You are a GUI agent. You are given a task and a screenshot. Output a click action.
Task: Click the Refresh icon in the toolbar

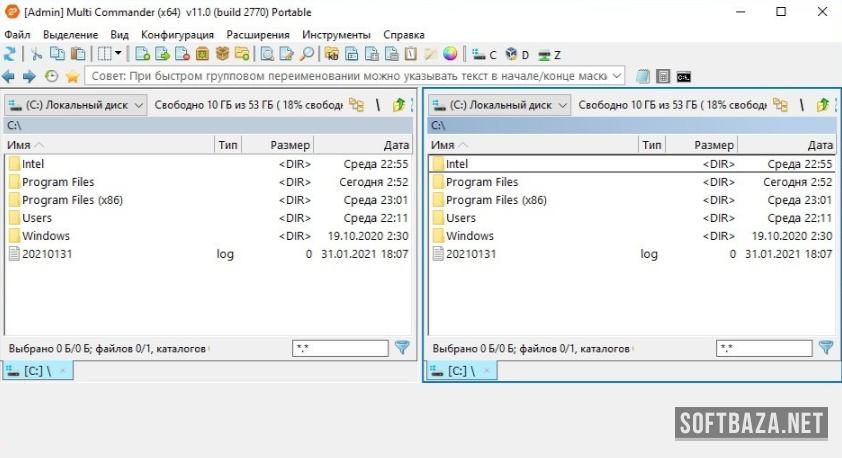pos(10,54)
